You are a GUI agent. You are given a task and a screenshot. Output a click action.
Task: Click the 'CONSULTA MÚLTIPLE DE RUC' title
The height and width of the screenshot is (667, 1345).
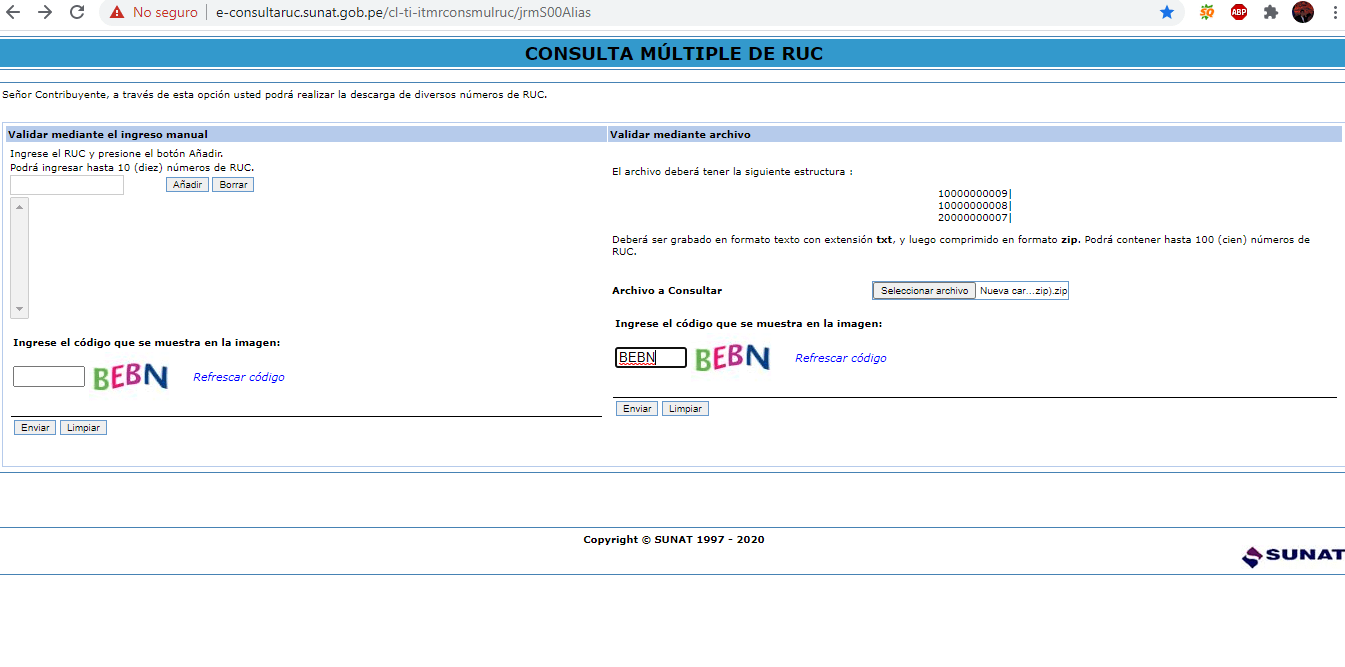tap(674, 54)
